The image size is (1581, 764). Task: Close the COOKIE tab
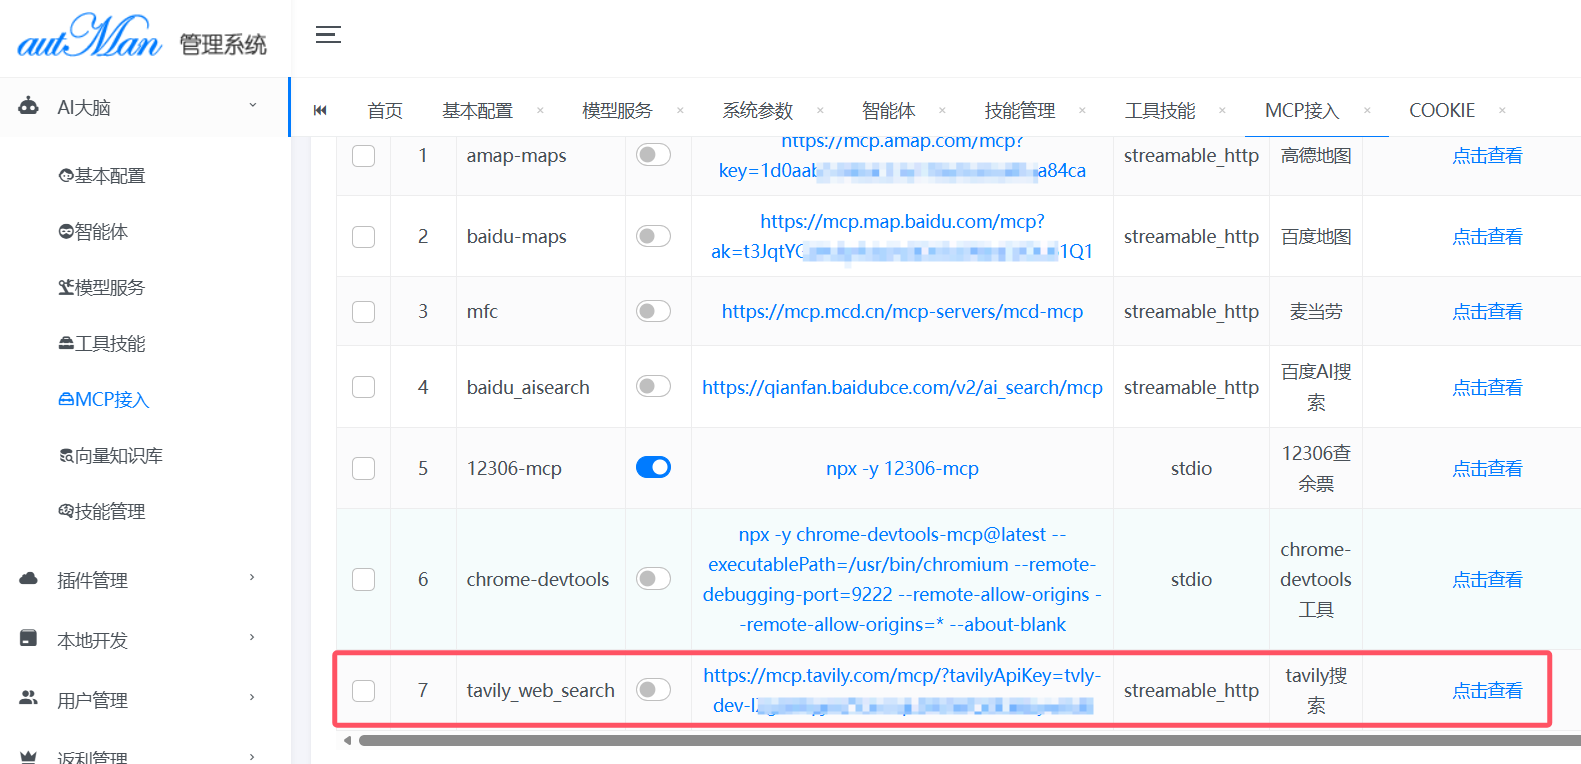[x=1502, y=110]
